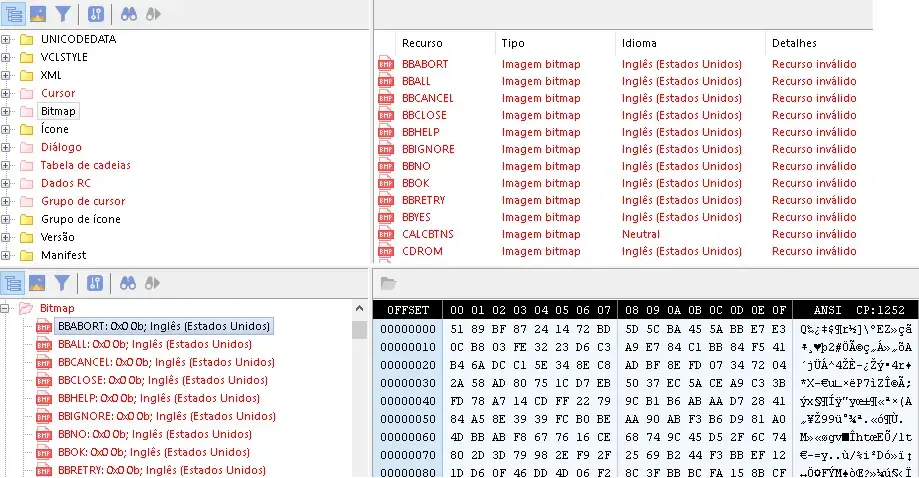Click image preview icon in upper toolbar
Viewport: 919px width, 478px height.
coord(37,14)
